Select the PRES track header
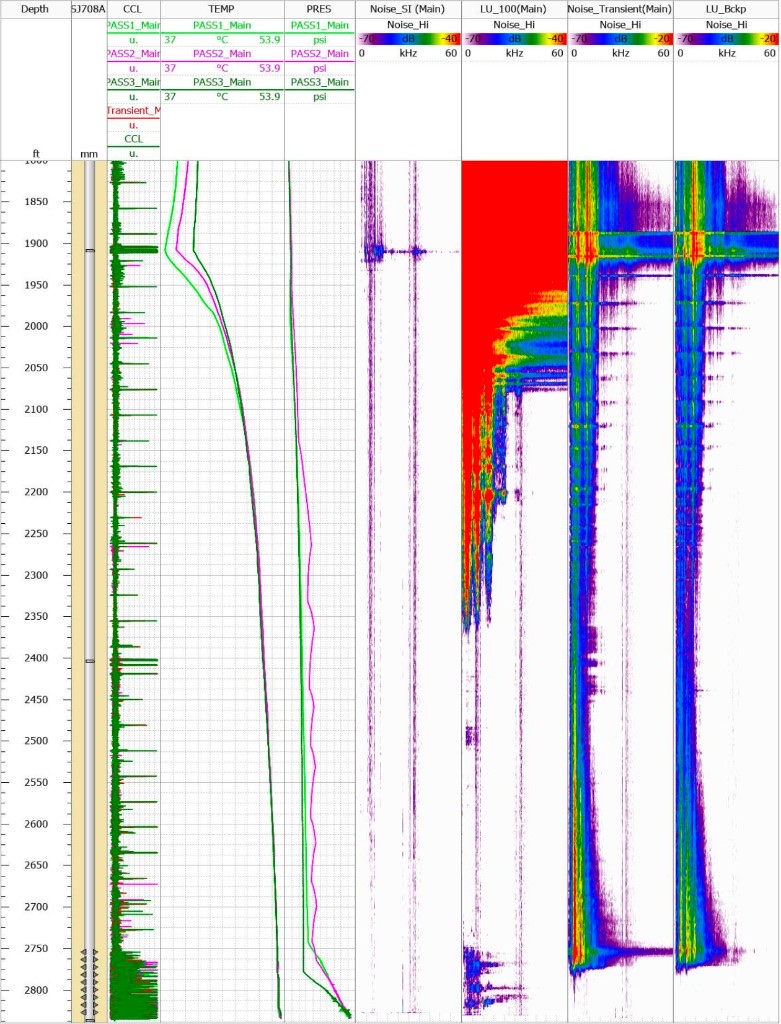Screen dimensions: 781x1024 coord(319,9)
